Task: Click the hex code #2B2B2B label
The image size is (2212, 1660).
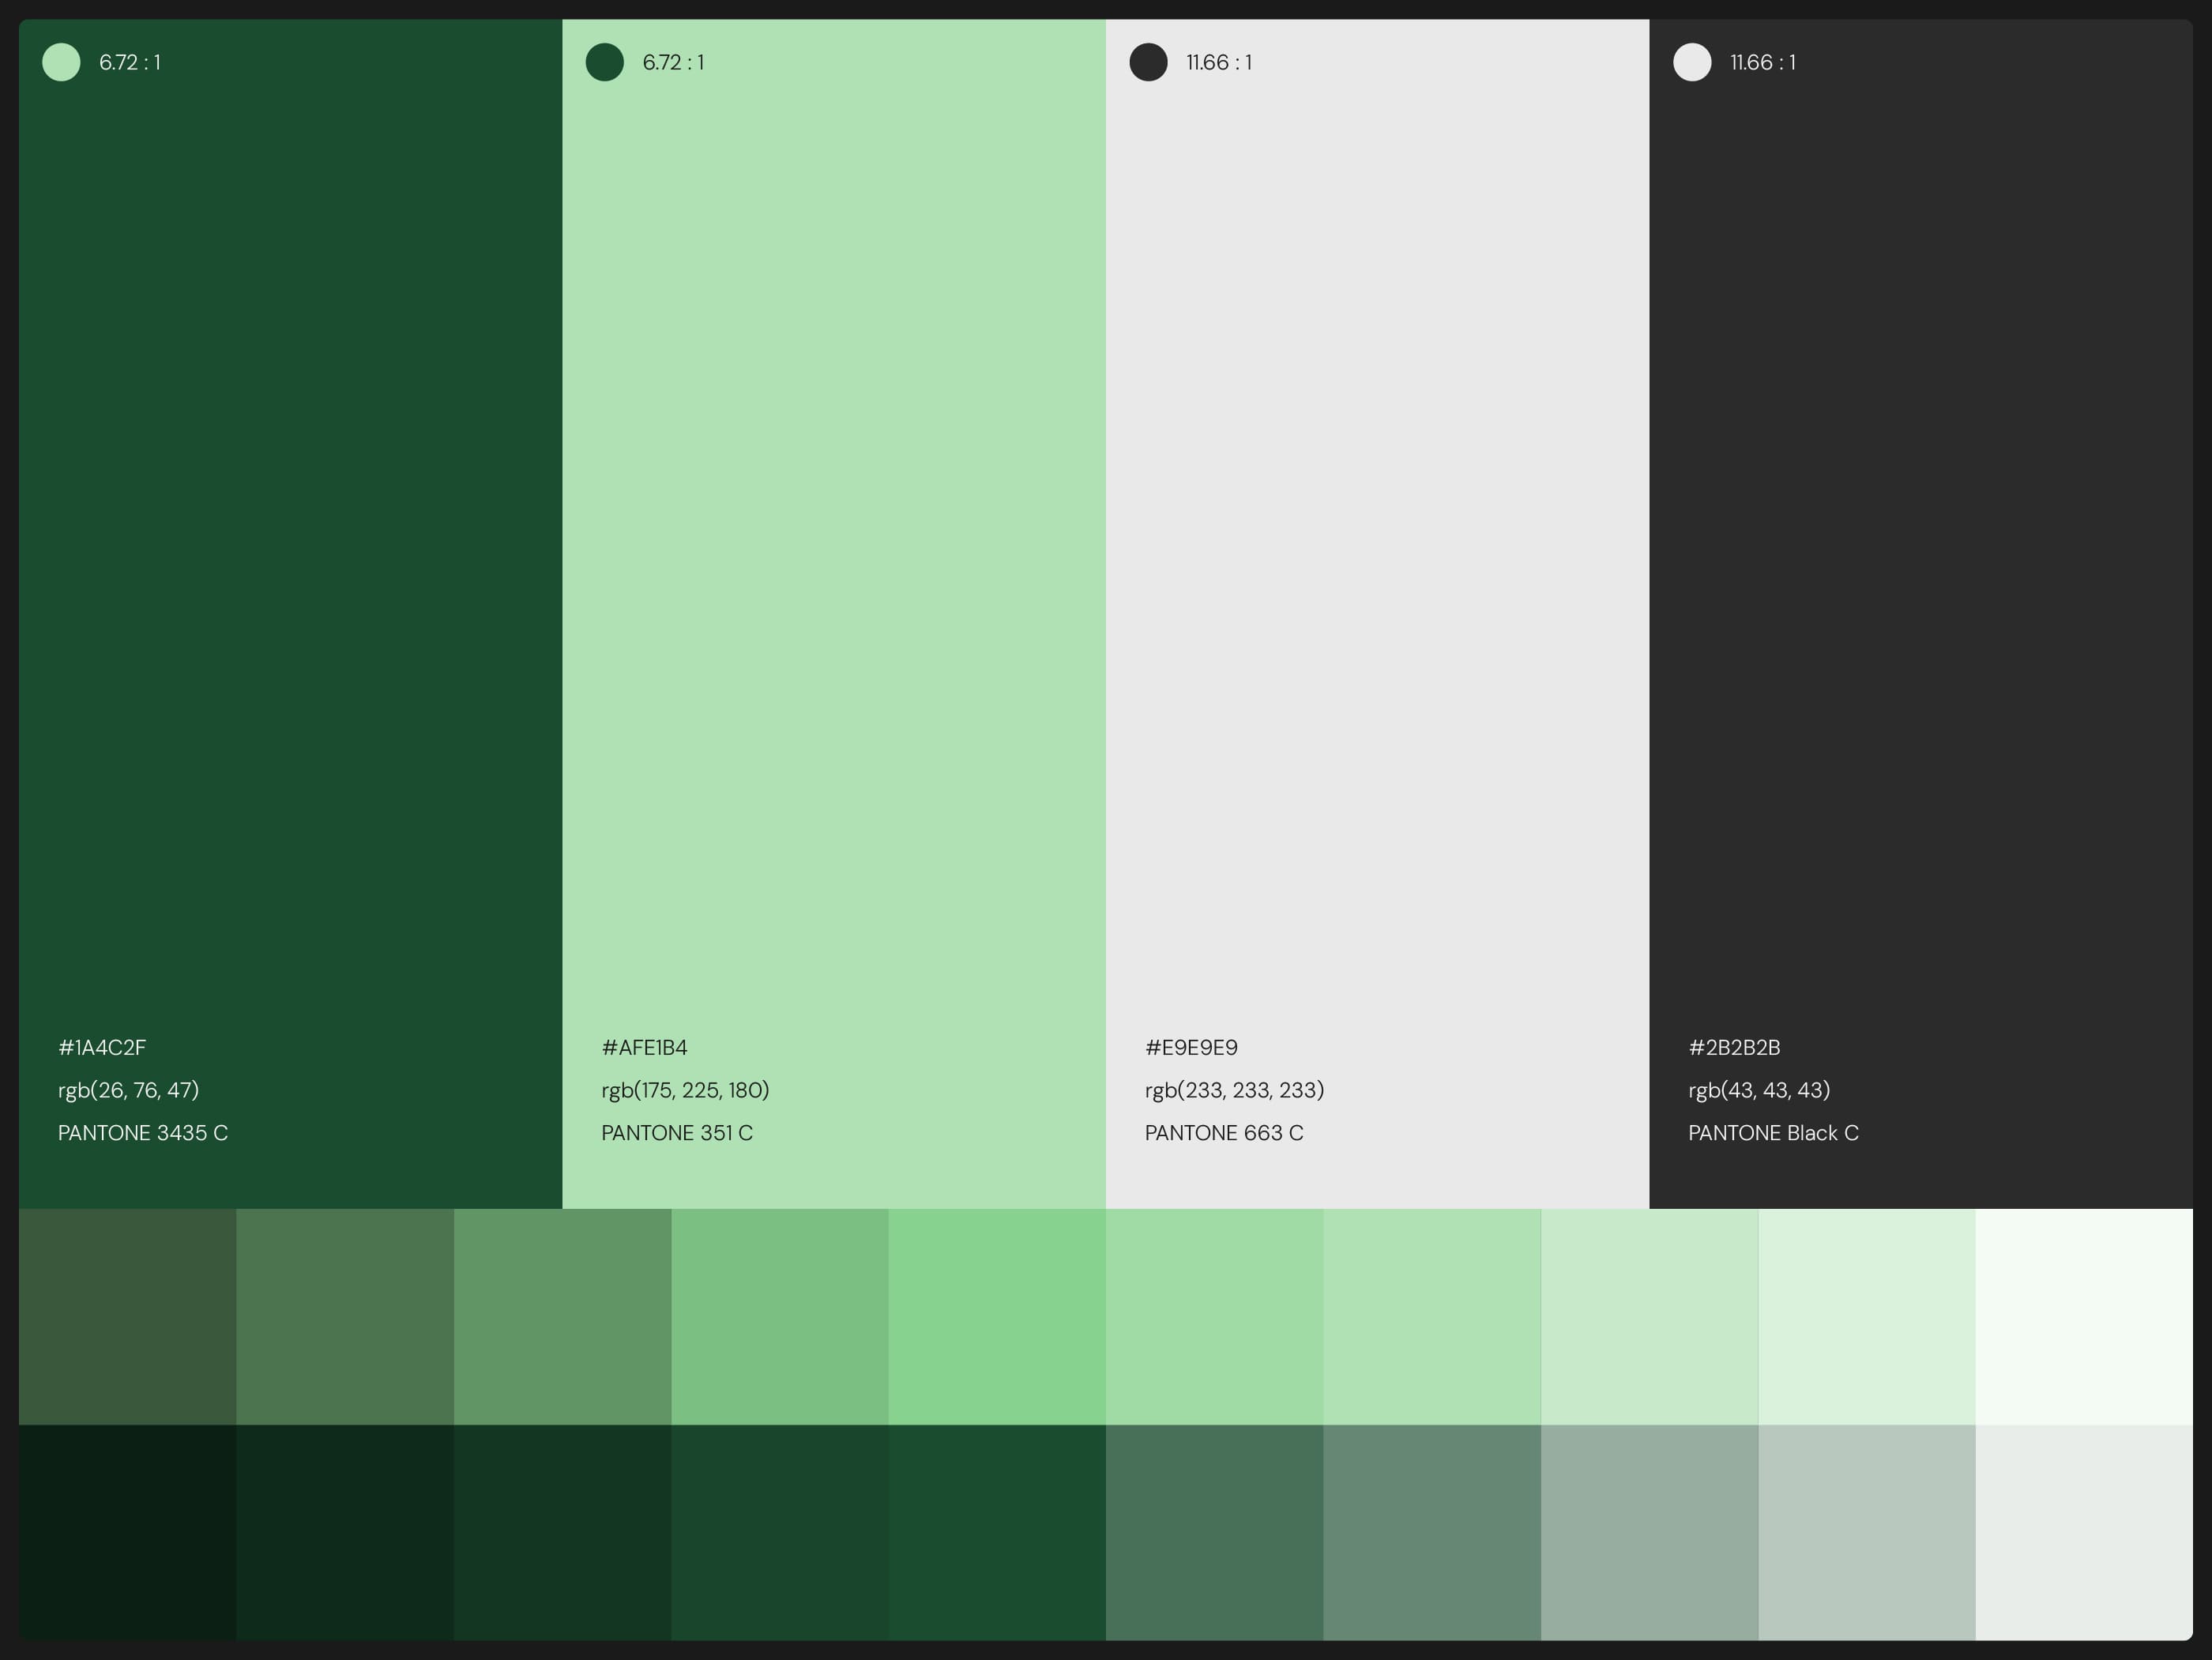Action: 1733,1047
